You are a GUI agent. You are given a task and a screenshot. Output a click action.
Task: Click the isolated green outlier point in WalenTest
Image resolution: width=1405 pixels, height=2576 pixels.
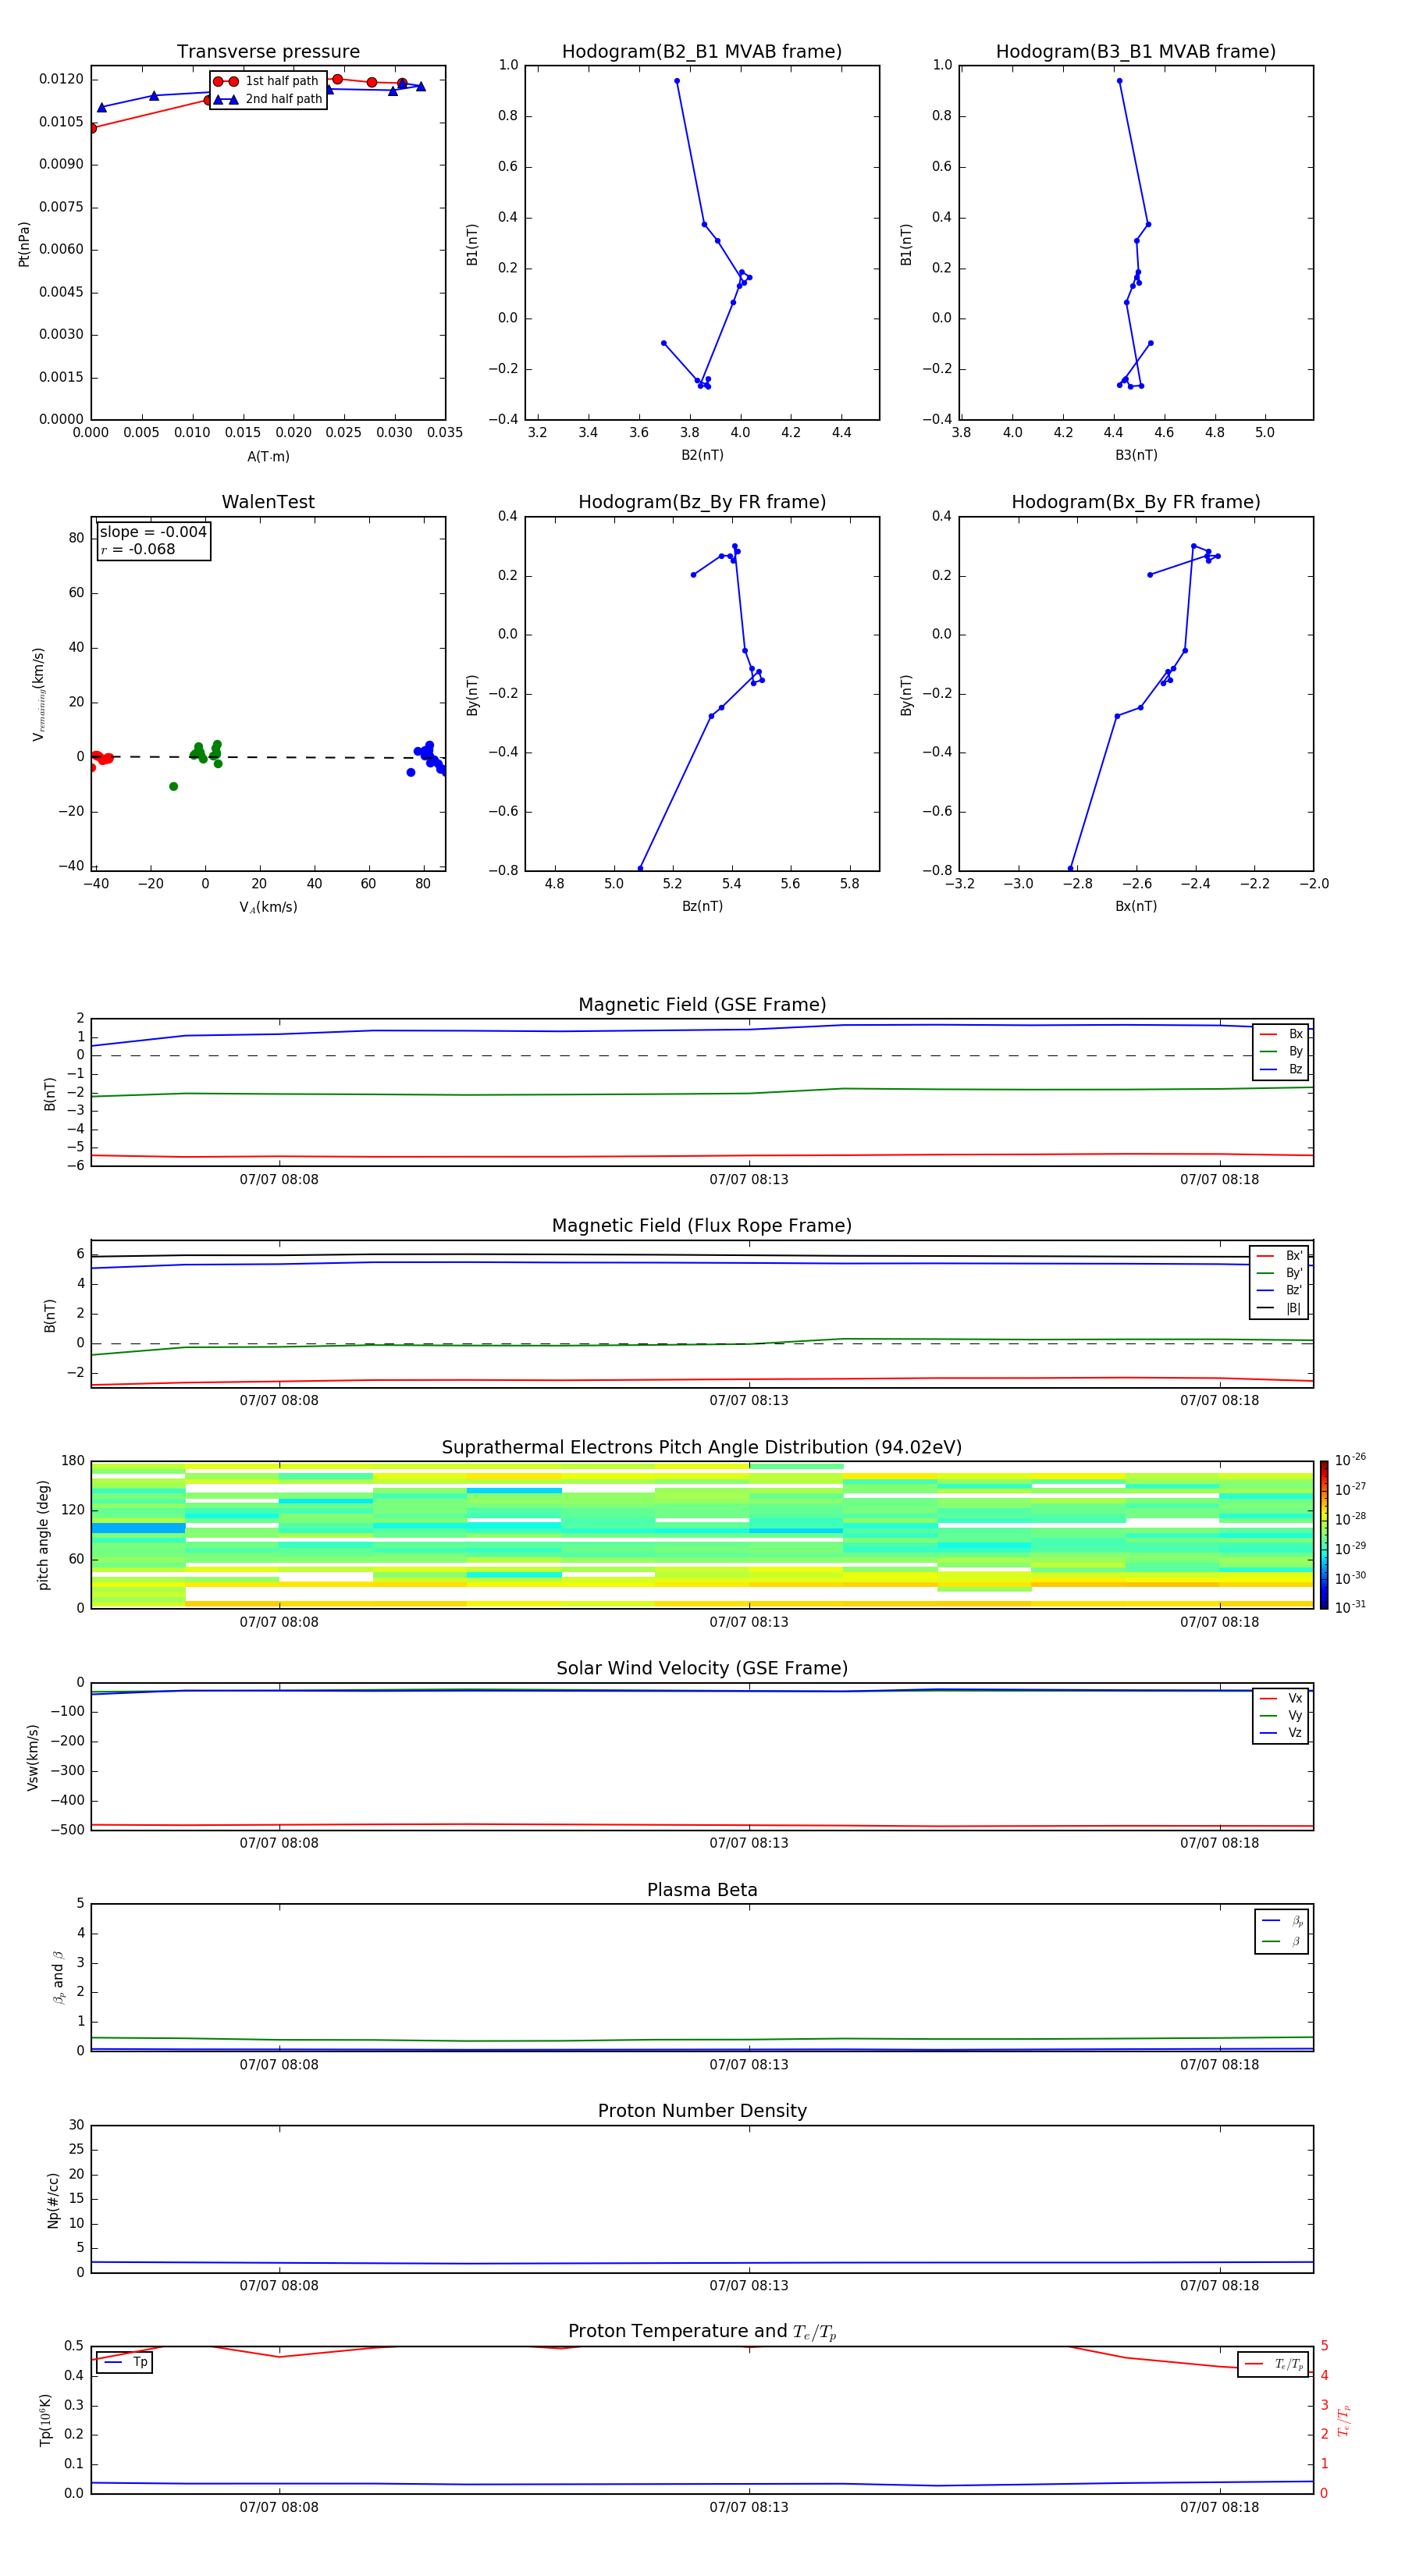(173, 786)
